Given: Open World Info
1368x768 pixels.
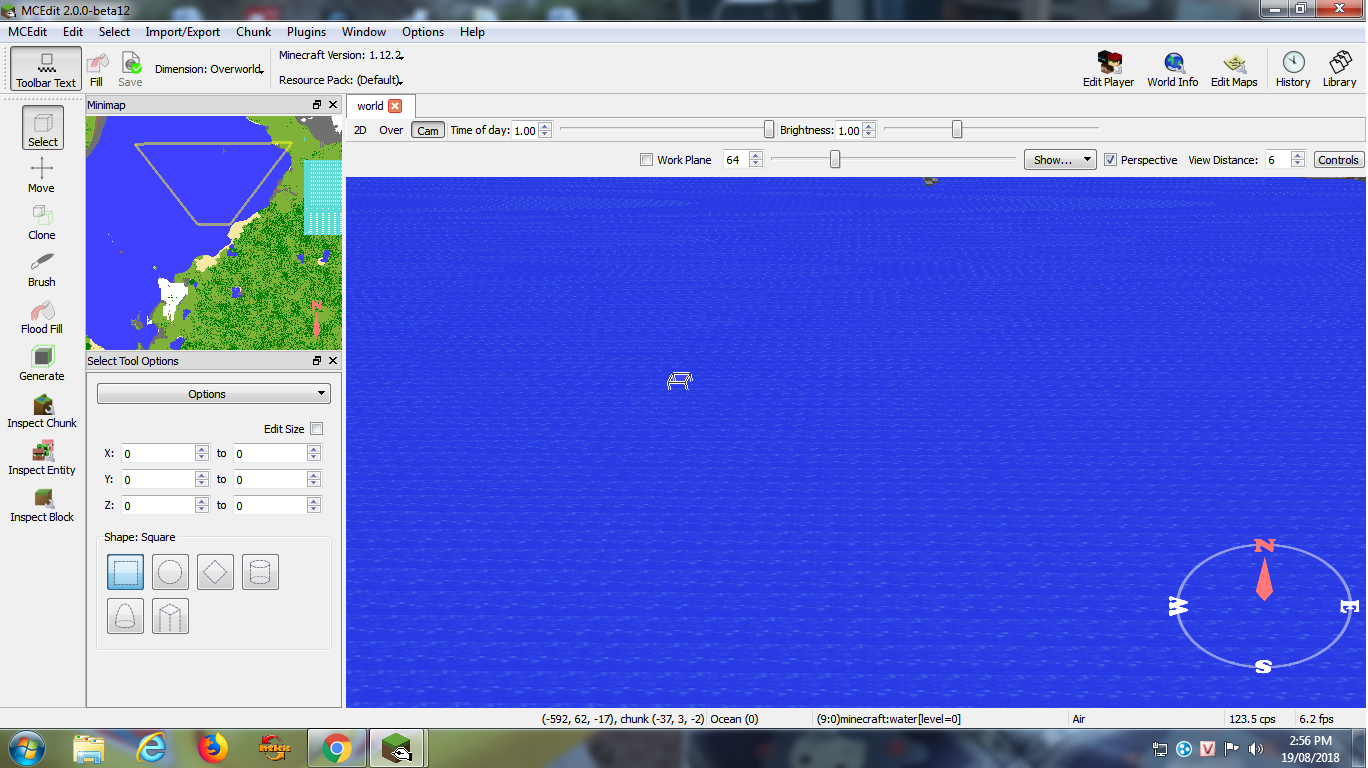Looking at the screenshot, I should coord(1172,69).
